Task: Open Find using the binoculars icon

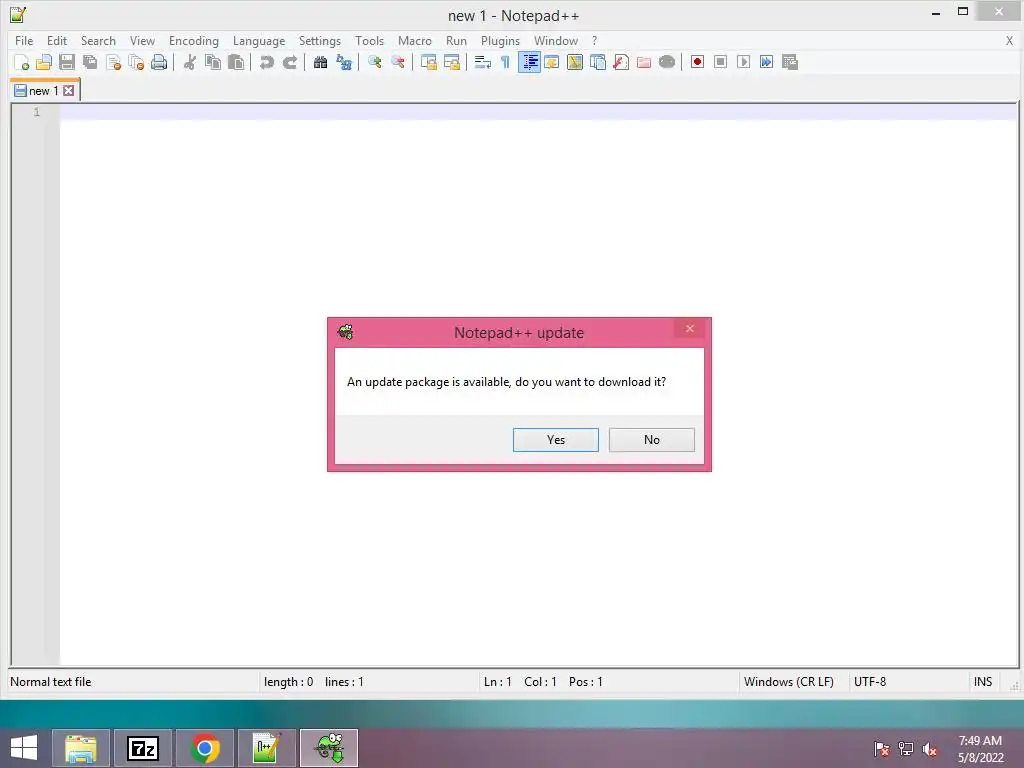Action: pyautogui.click(x=320, y=62)
